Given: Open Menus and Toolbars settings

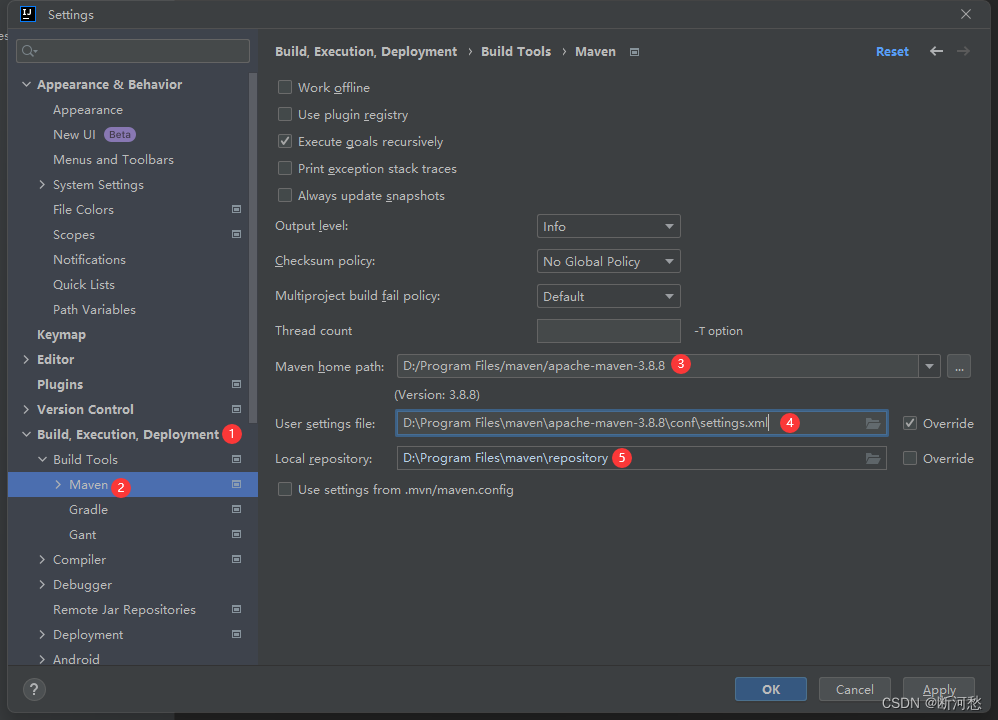Looking at the screenshot, I should (113, 160).
